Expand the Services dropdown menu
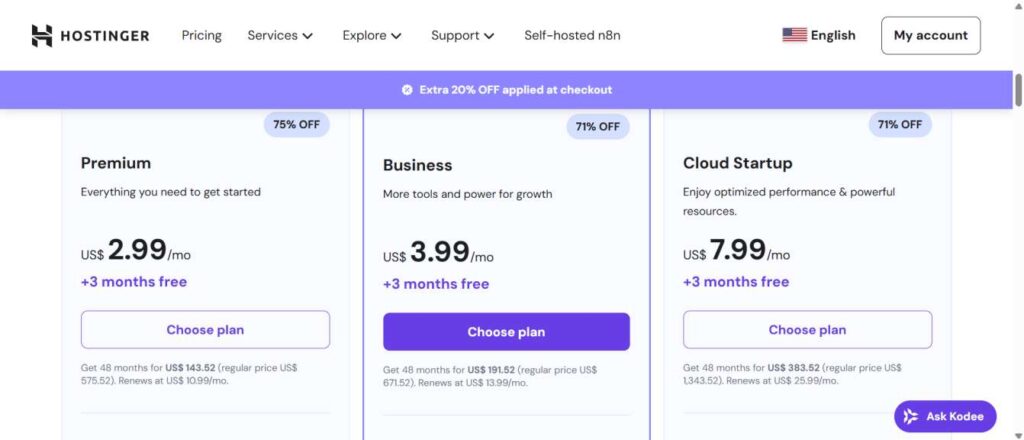The image size is (1024, 440). [280, 35]
